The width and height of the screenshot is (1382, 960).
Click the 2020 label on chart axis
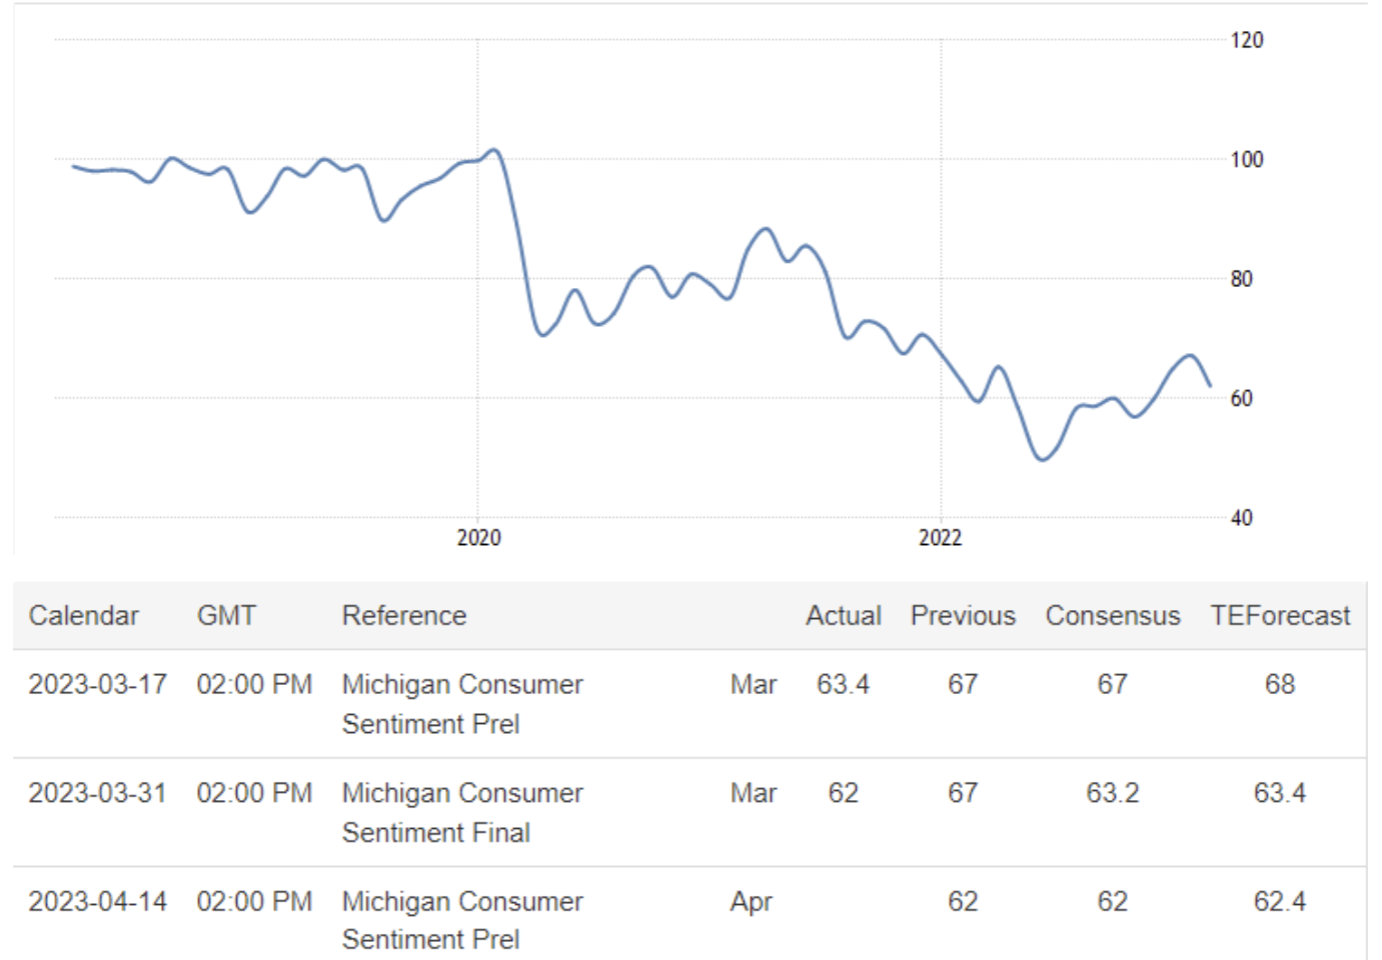(x=479, y=538)
